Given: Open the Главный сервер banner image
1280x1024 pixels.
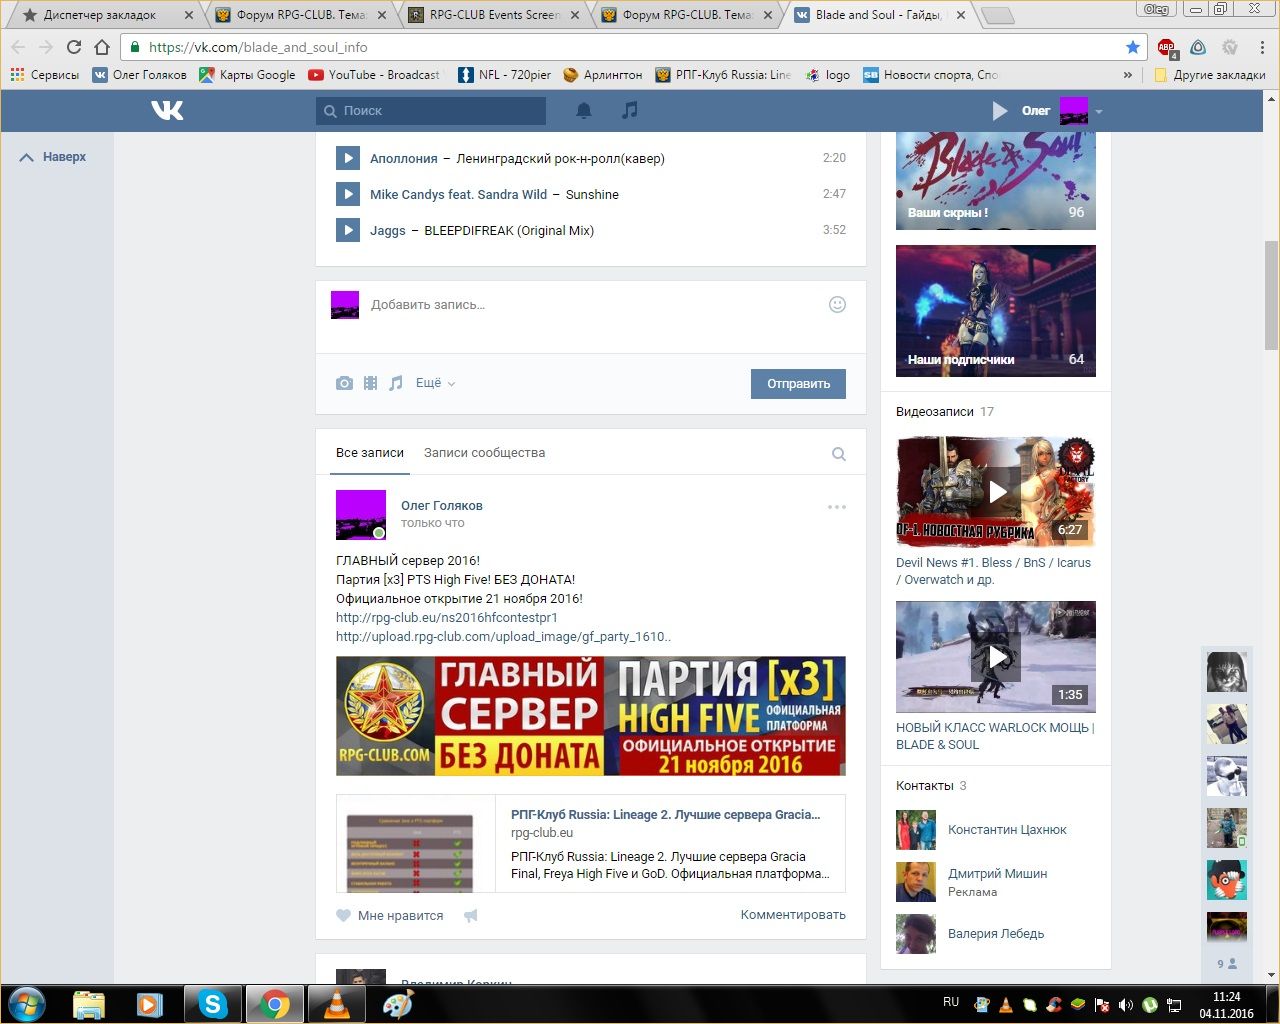Looking at the screenshot, I should pyautogui.click(x=591, y=716).
